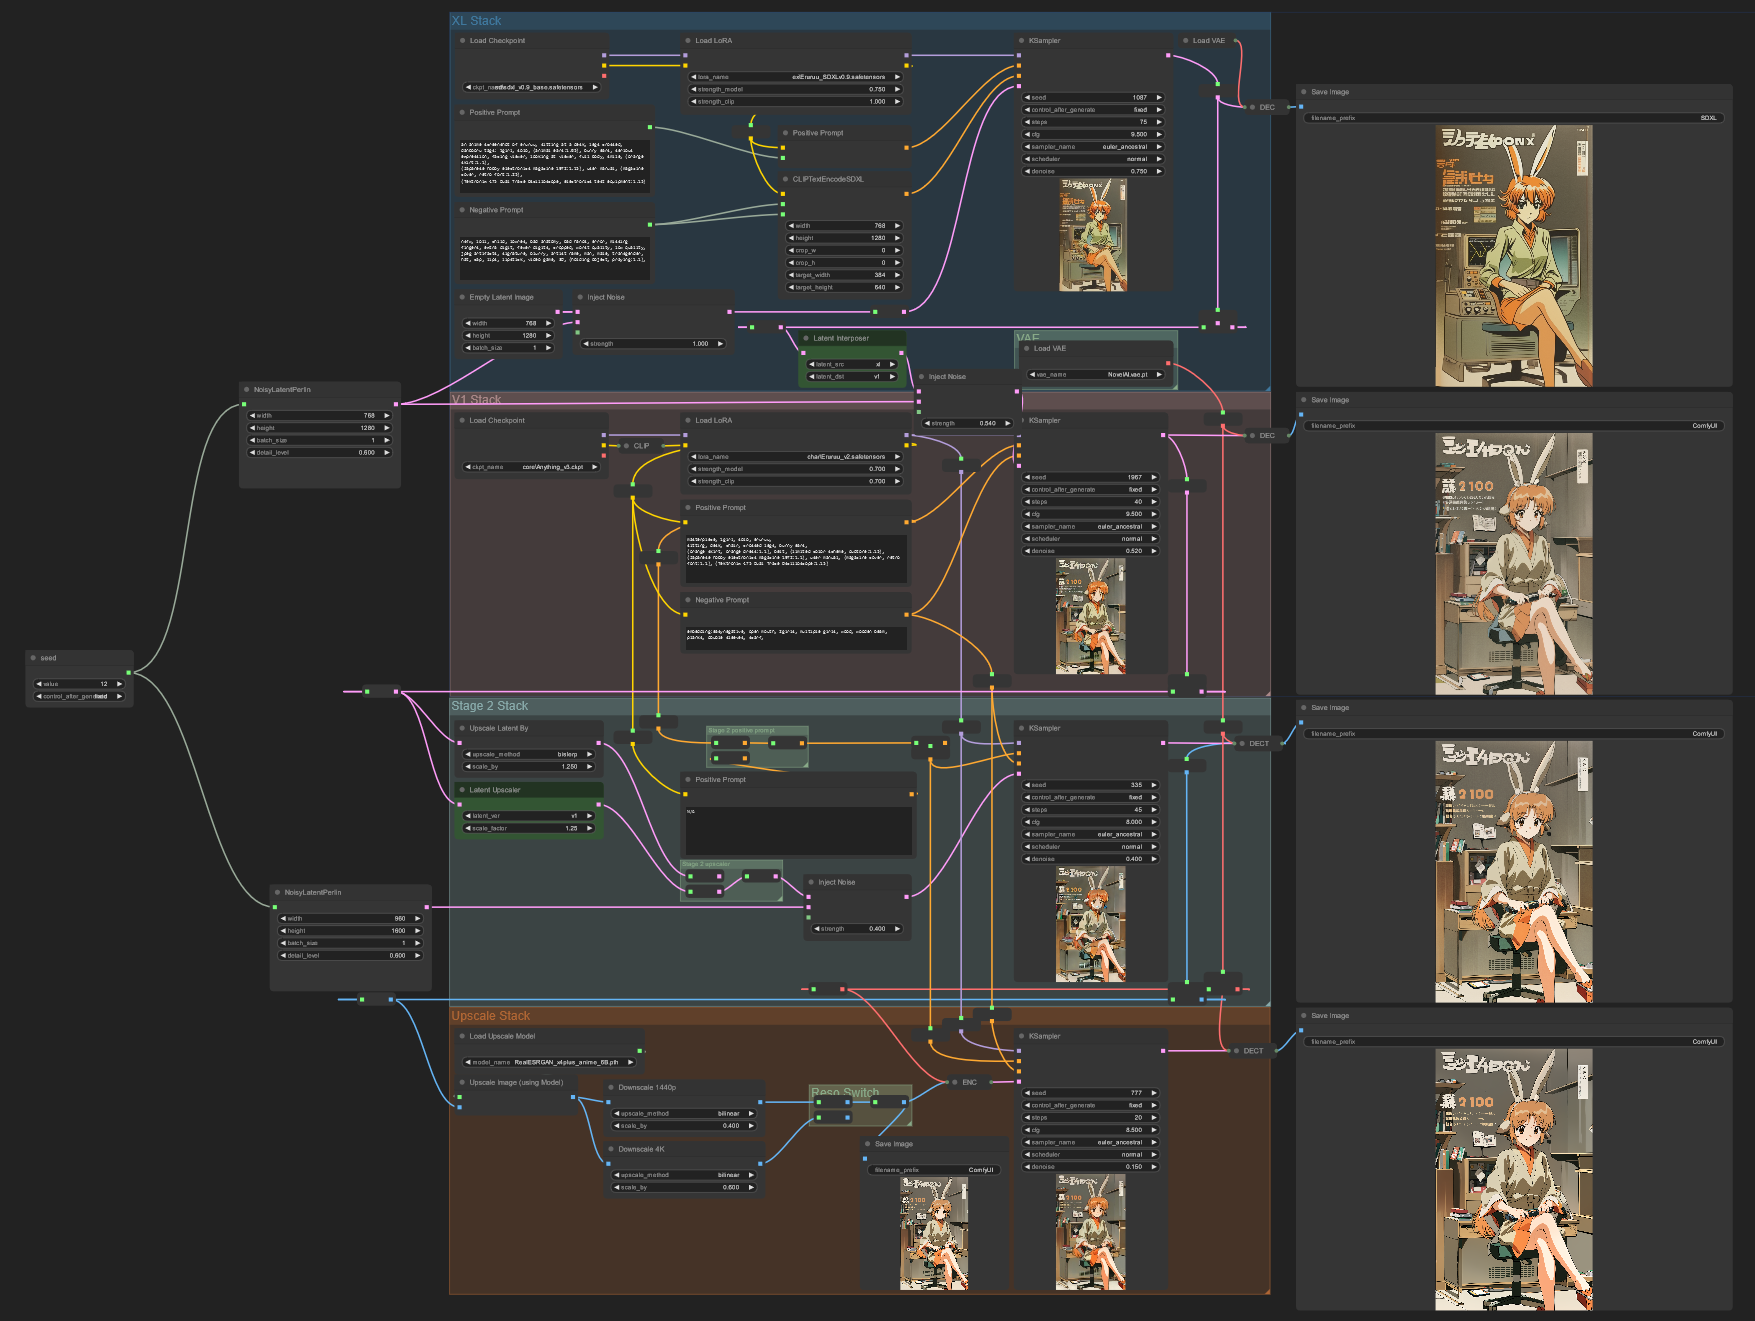Click the left arrow on batch_size in Empty Latent Image
The height and width of the screenshot is (1321, 1755).
click(467, 346)
